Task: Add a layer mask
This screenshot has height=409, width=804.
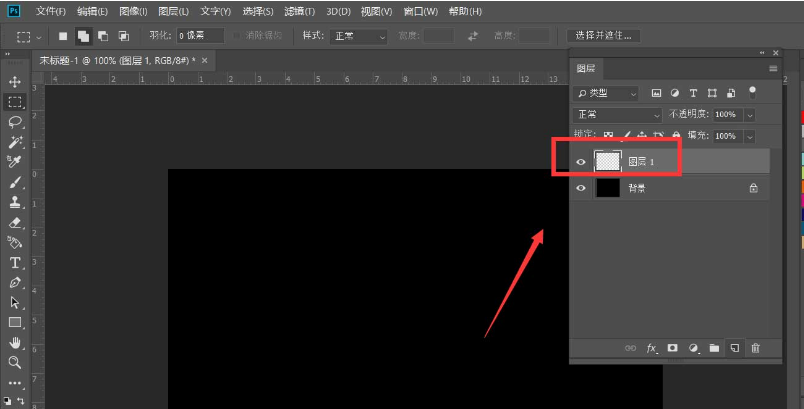Action: tap(672, 348)
